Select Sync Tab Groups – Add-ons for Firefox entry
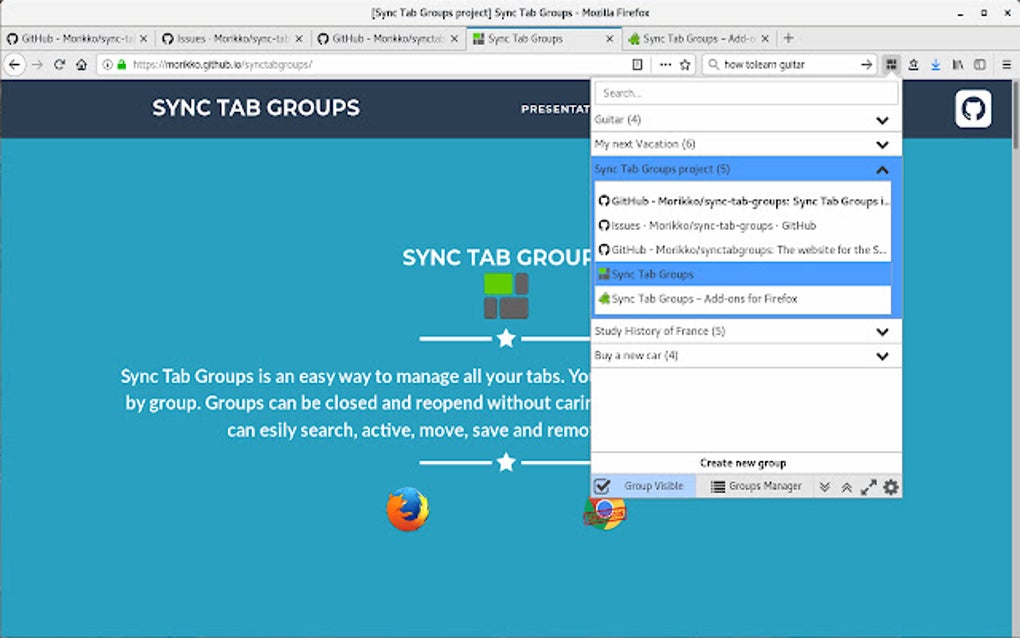 [743, 299]
